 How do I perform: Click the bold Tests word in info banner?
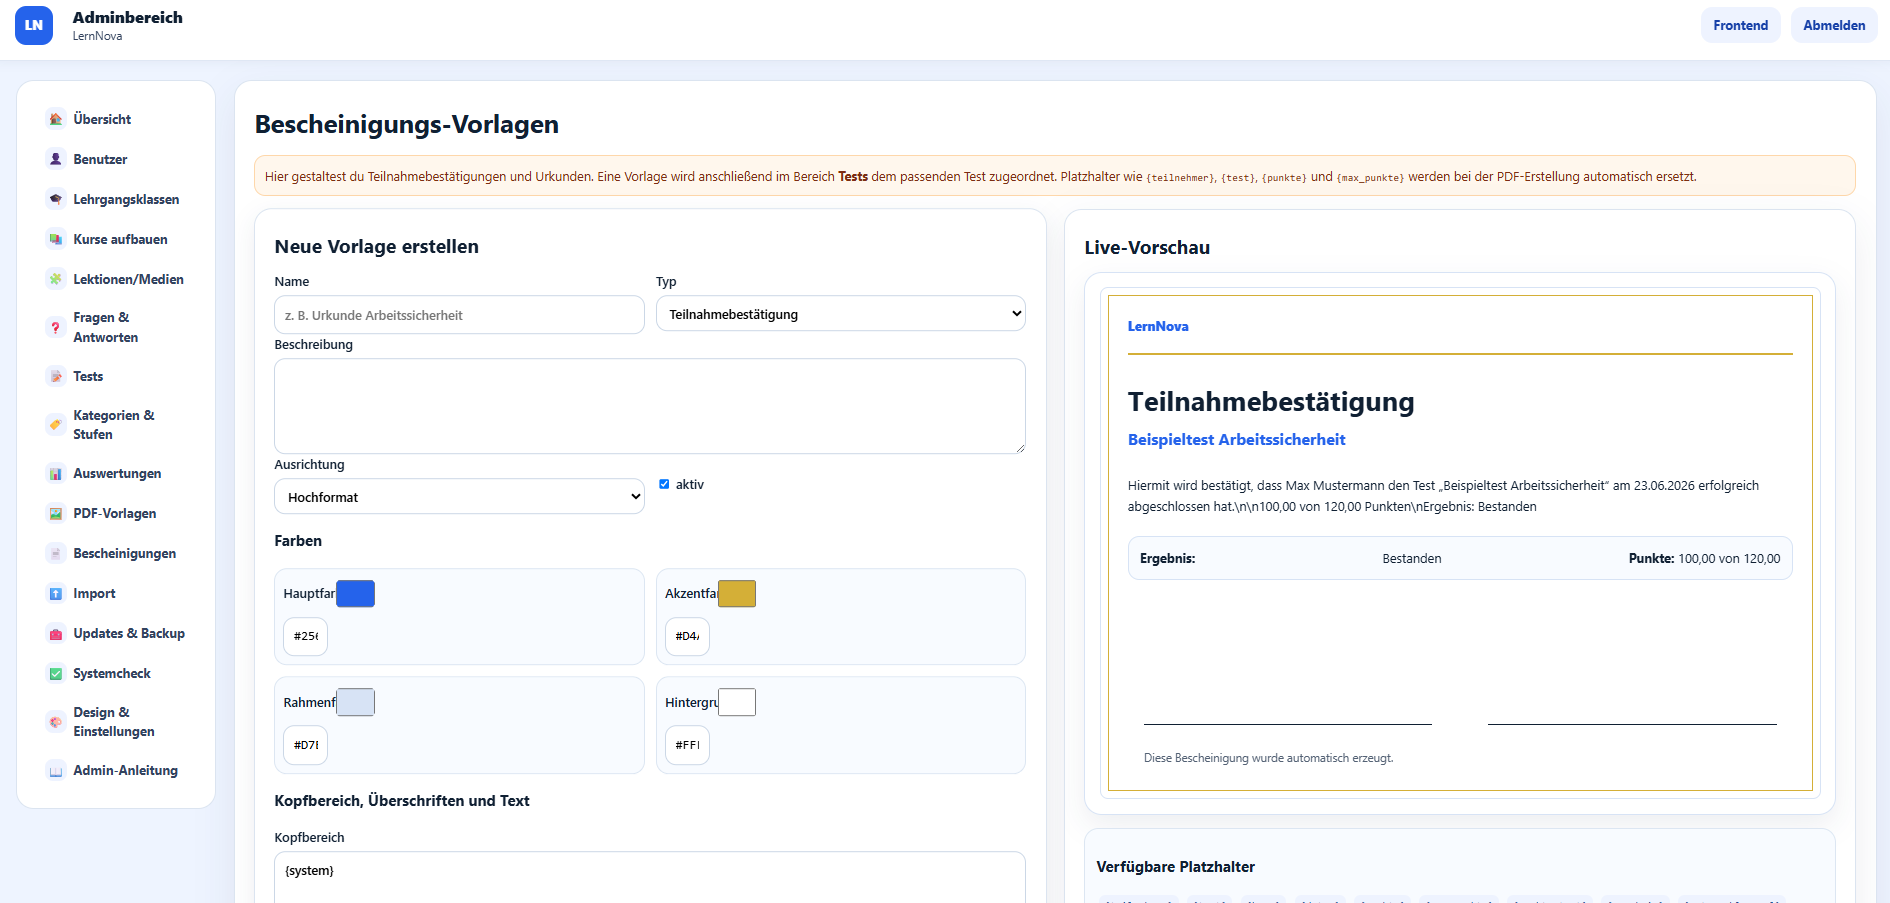853,177
